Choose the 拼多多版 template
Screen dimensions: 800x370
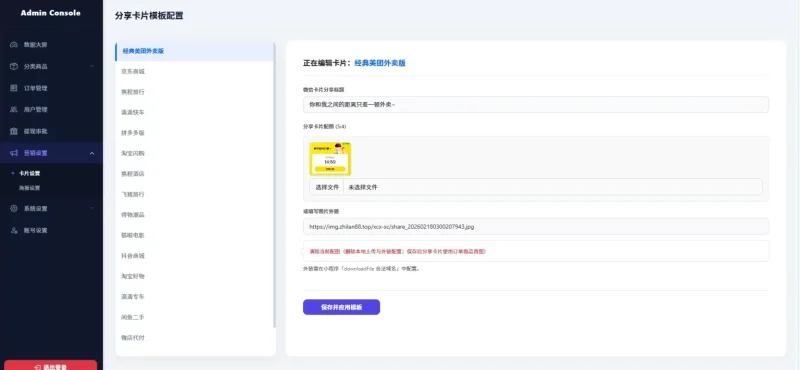(x=194, y=133)
